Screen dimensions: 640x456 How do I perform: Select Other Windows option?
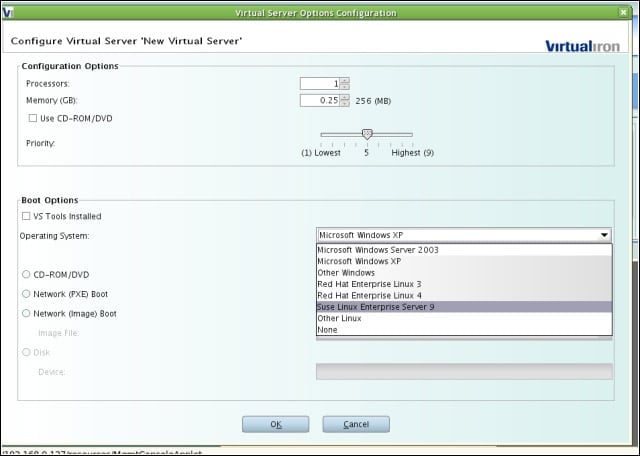point(464,273)
